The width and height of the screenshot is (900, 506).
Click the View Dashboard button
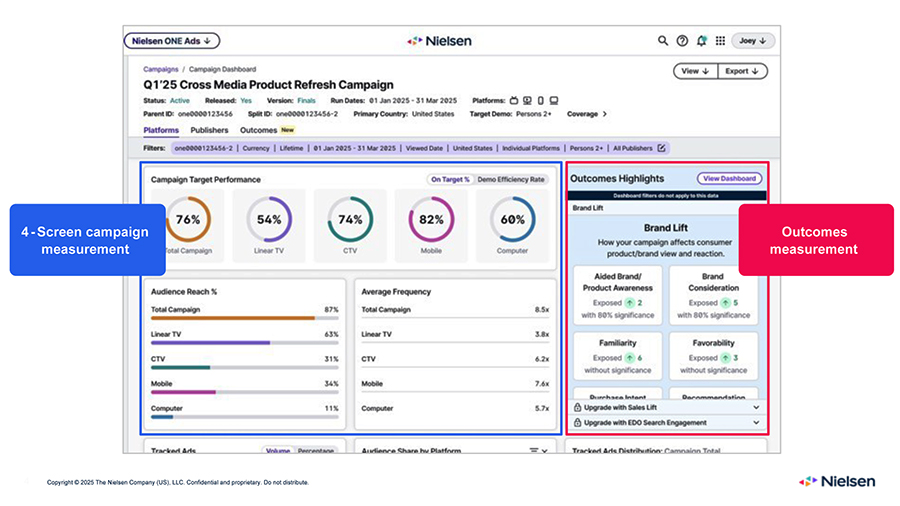pos(729,178)
